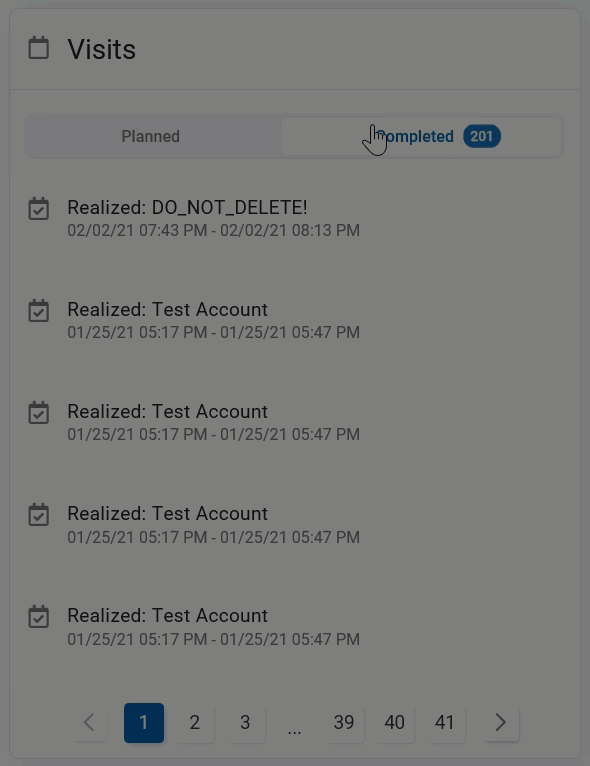Click the current page 1 button
This screenshot has height=766, width=590.
point(144,723)
